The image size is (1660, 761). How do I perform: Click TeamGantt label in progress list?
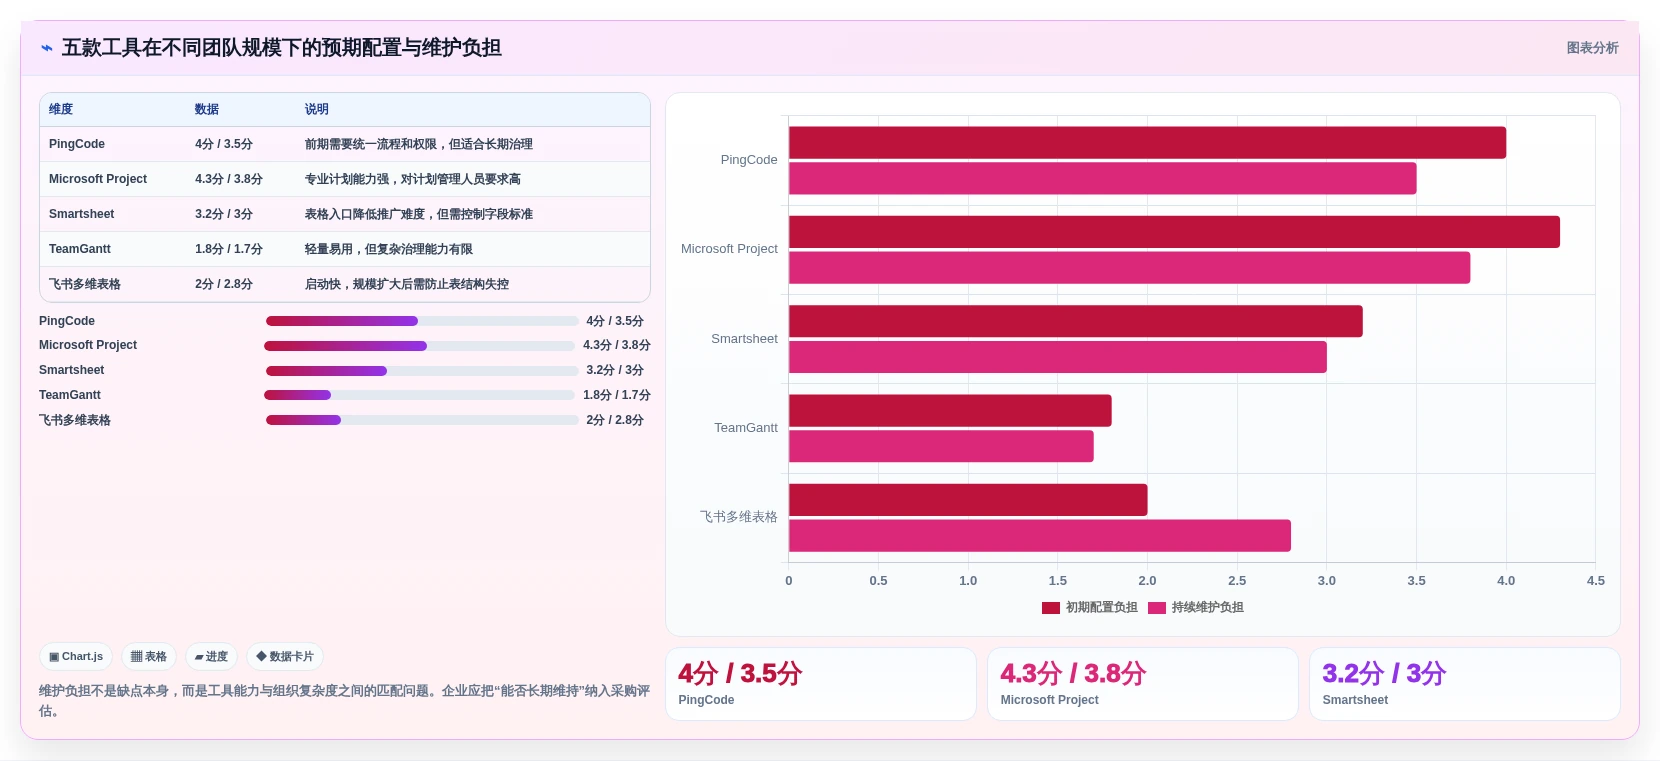pyautogui.click(x=70, y=395)
